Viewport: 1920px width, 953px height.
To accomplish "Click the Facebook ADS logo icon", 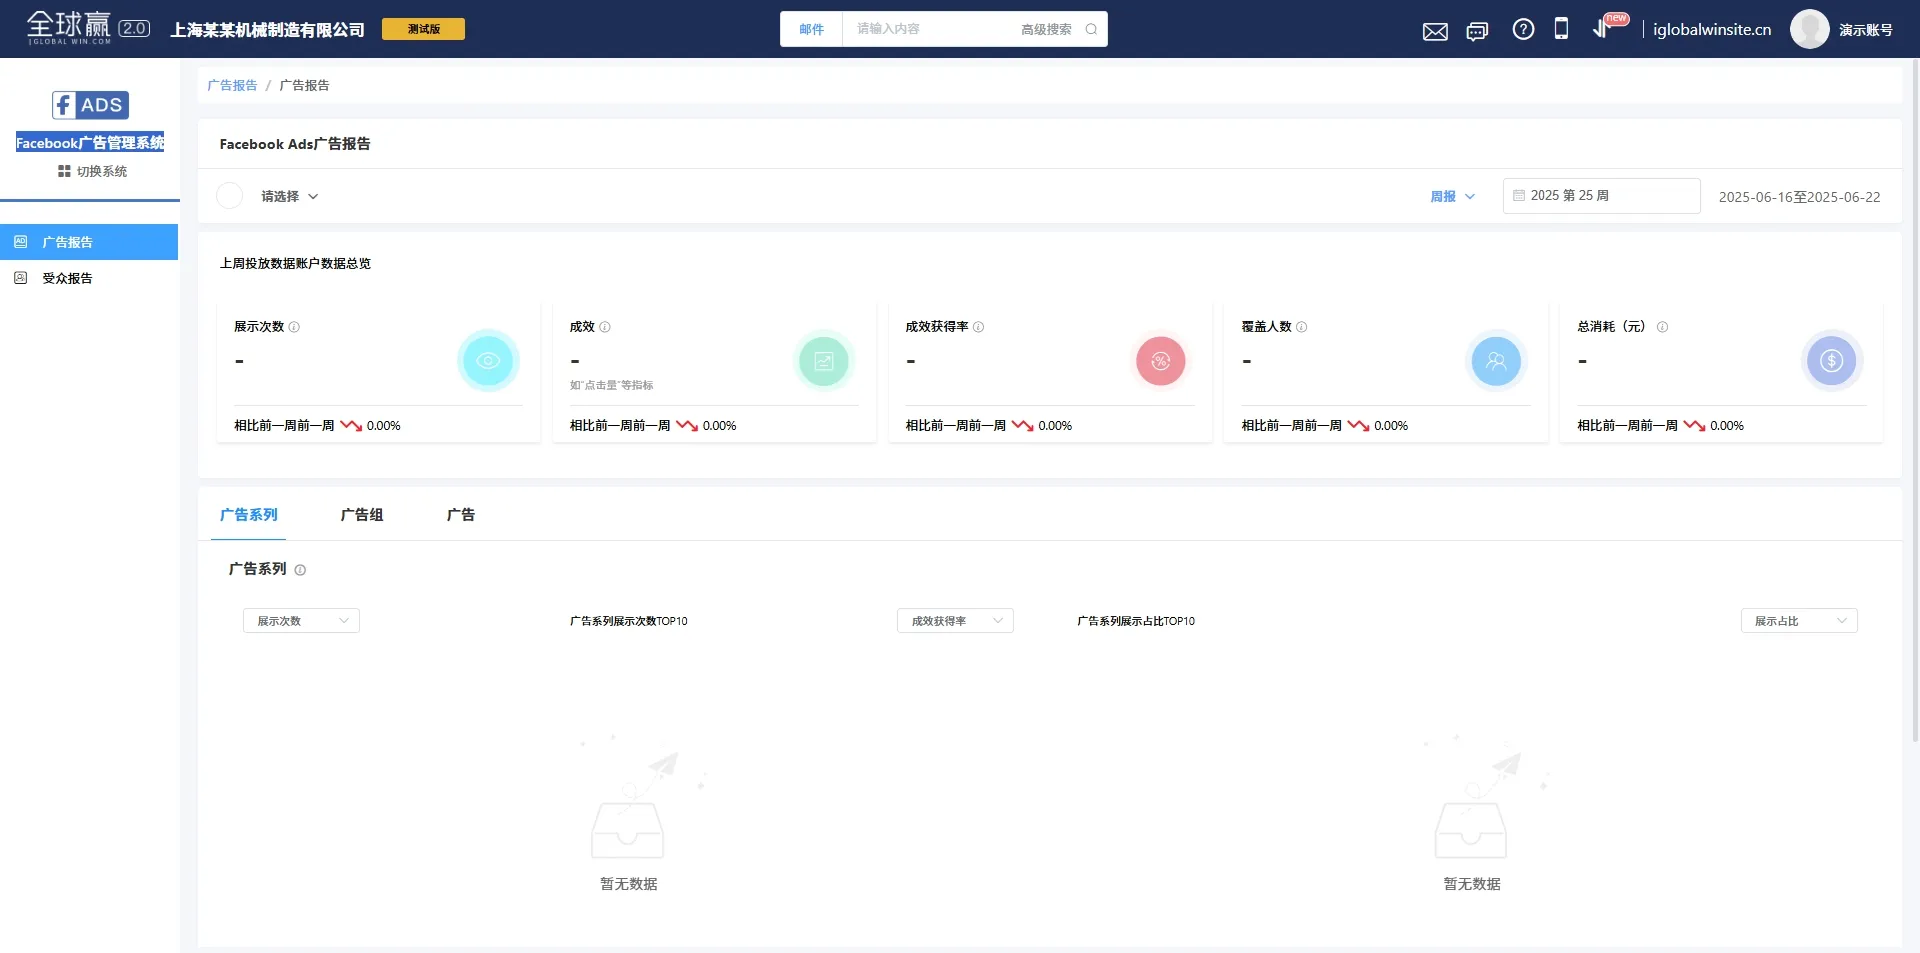I will coord(90,105).
